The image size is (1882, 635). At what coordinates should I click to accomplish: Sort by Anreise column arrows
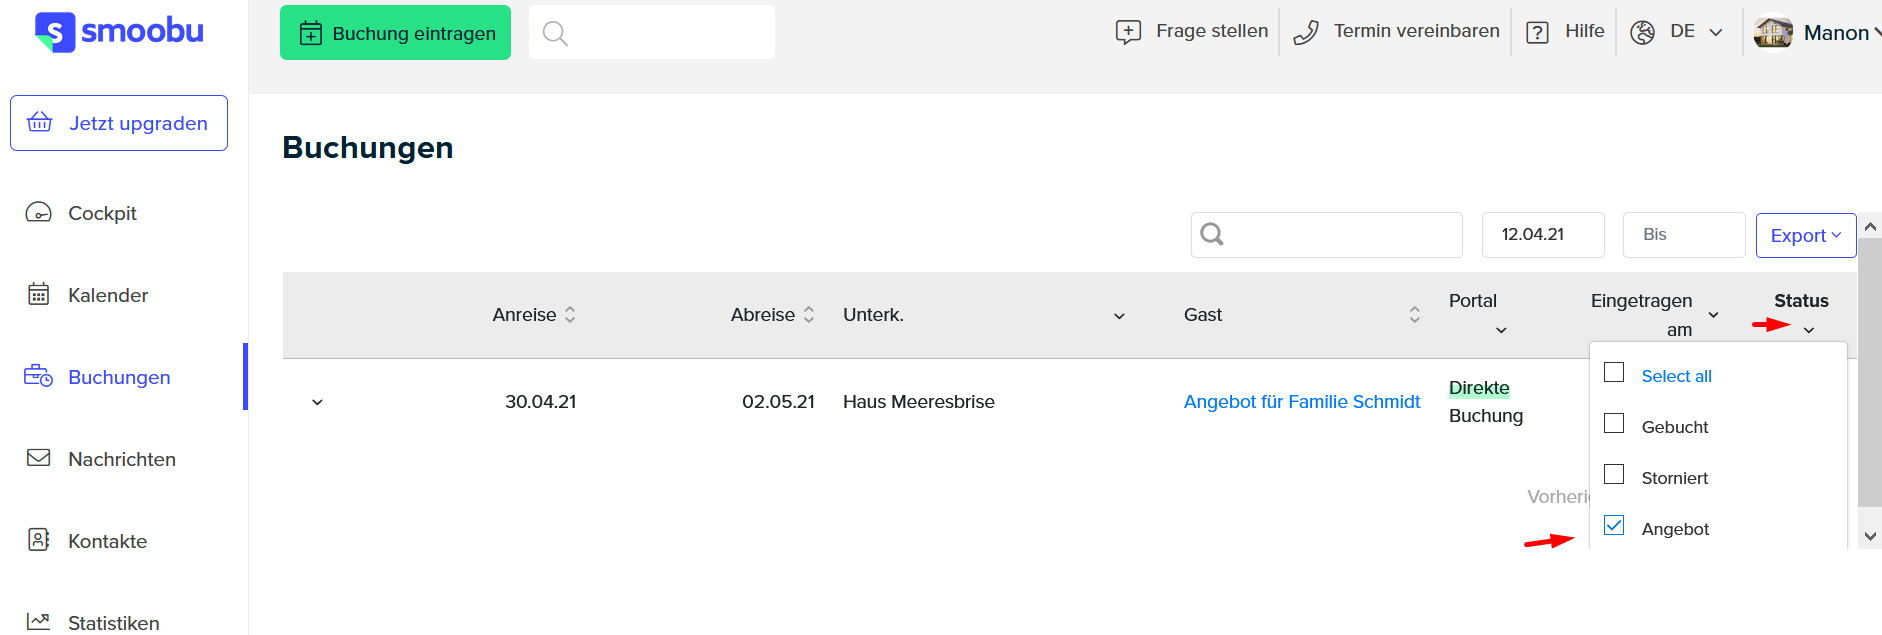tap(570, 314)
